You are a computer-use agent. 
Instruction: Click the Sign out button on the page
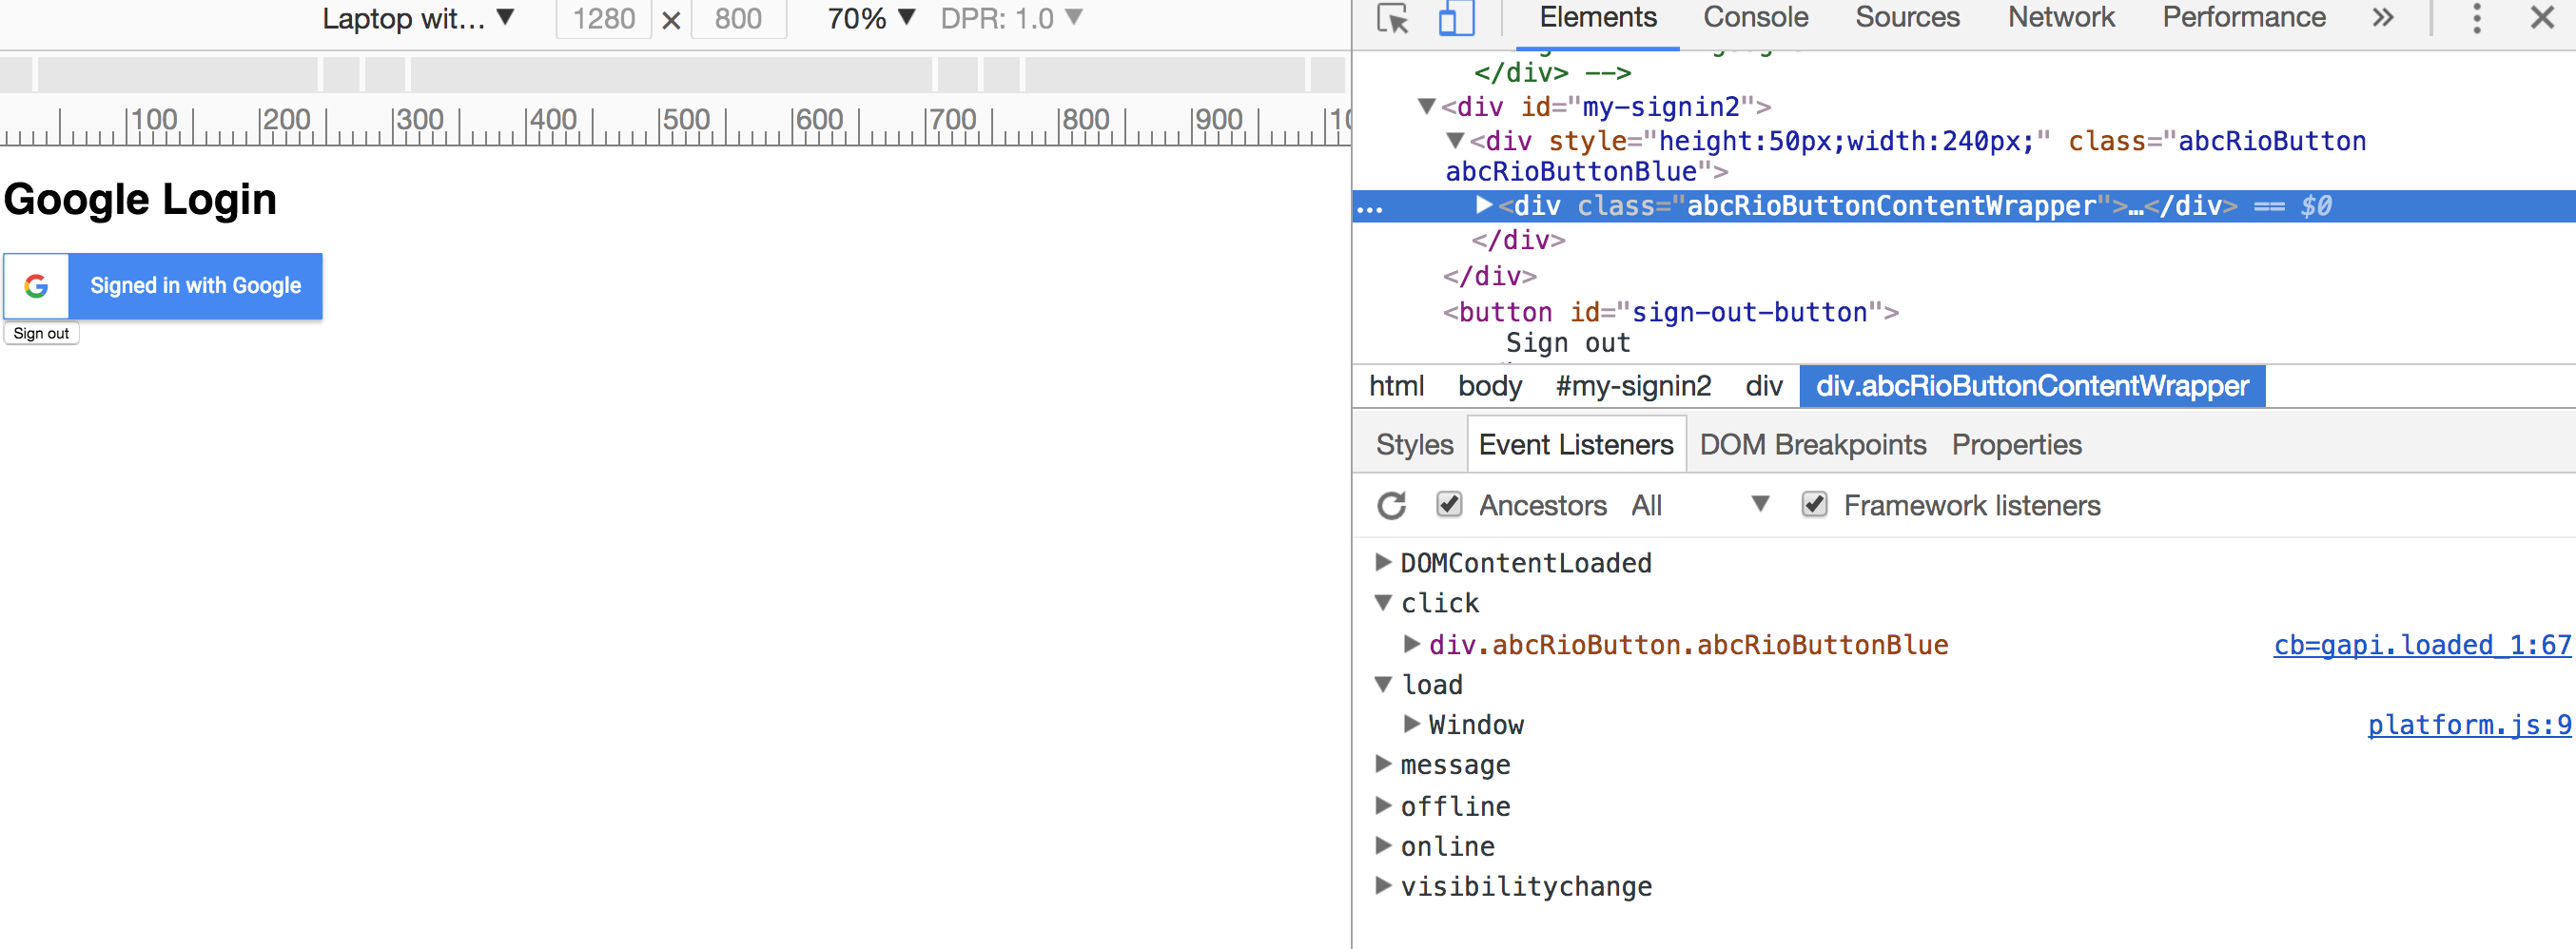tap(41, 334)
